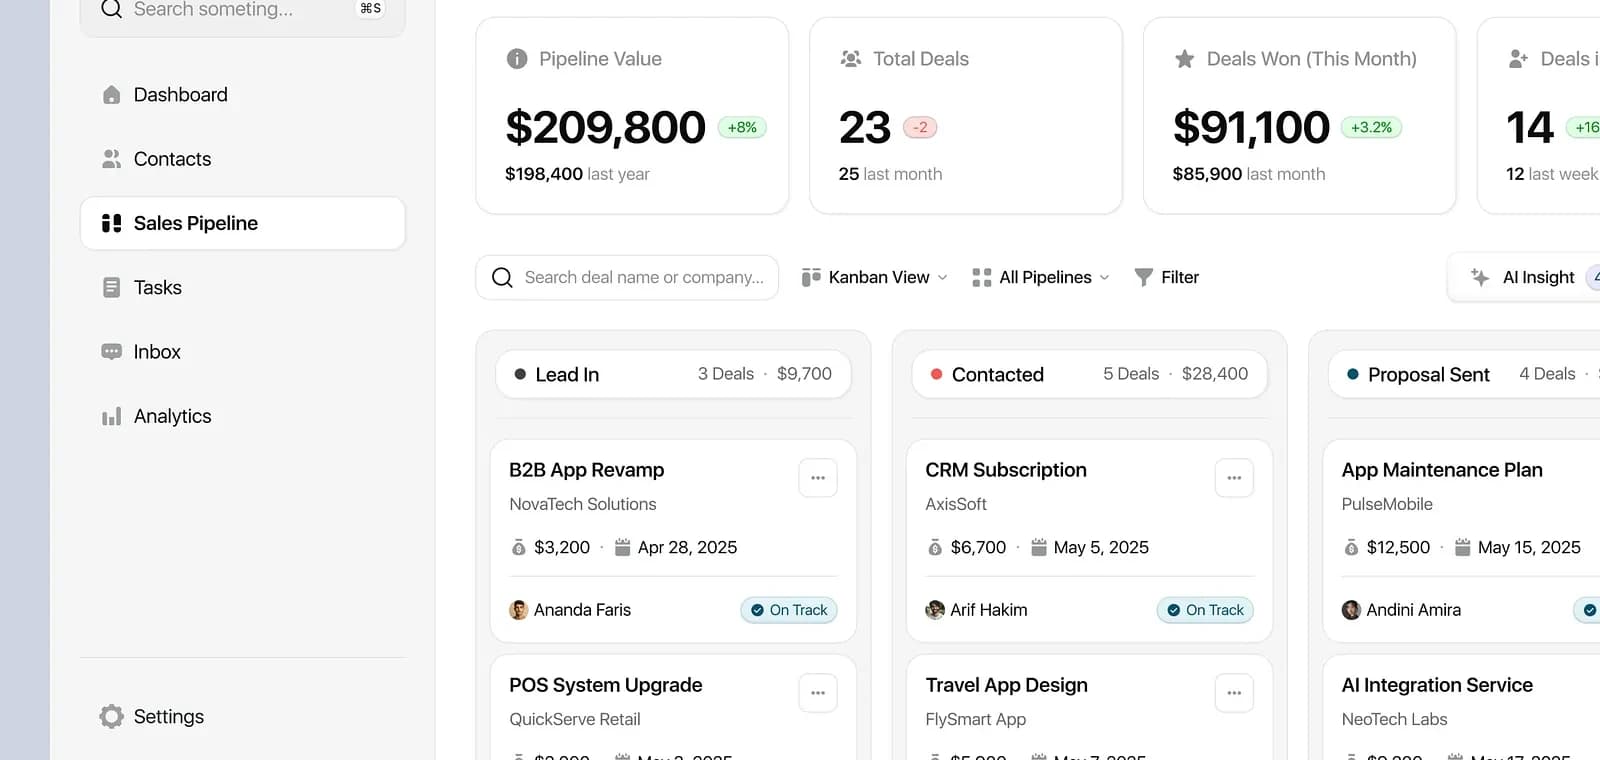Click the Apr 28, 2025 due date
1600x760 pixels.
click(x=687, y=548)
